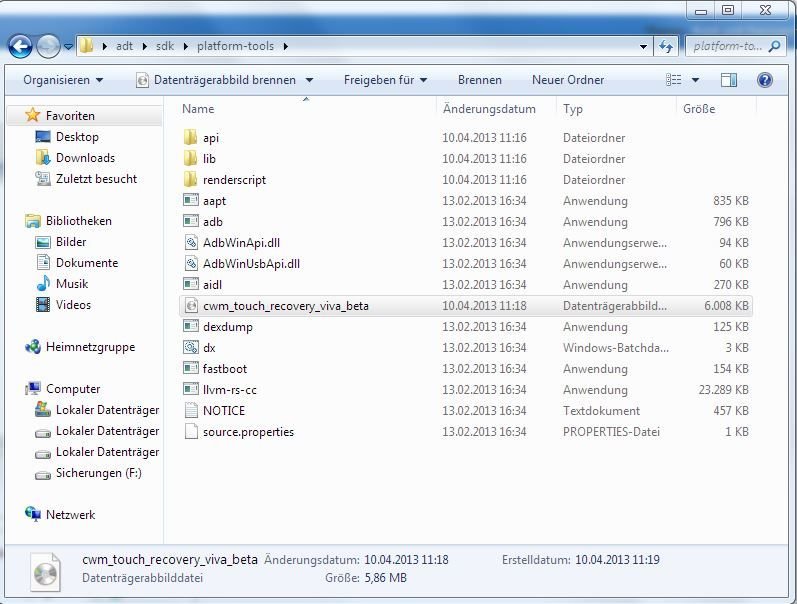Click Brennen in the toolbar
This screenshot has height=604, width=797.
[479, 80]
